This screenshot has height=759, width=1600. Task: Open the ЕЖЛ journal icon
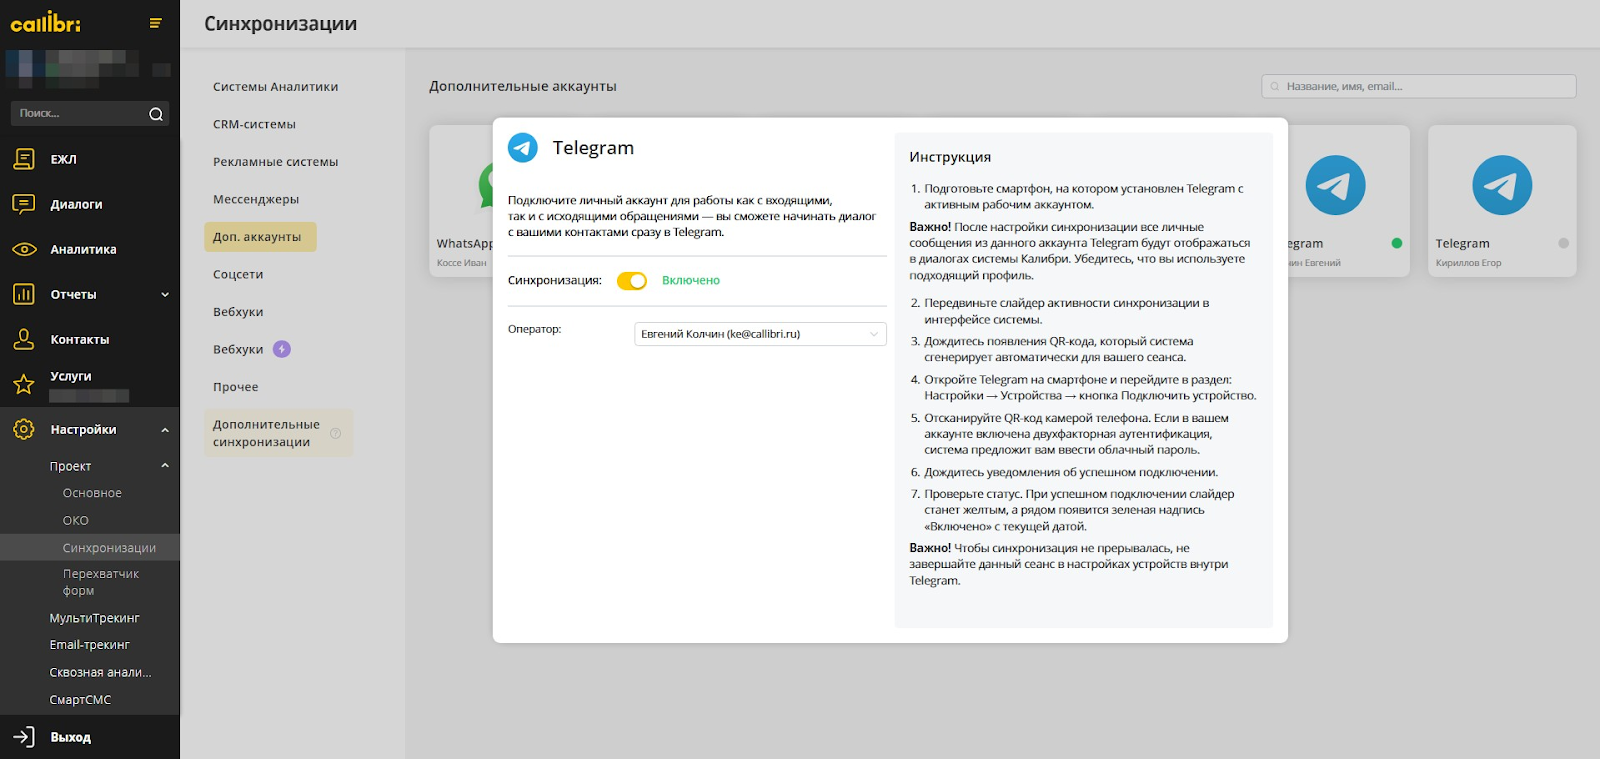(24, 159)
